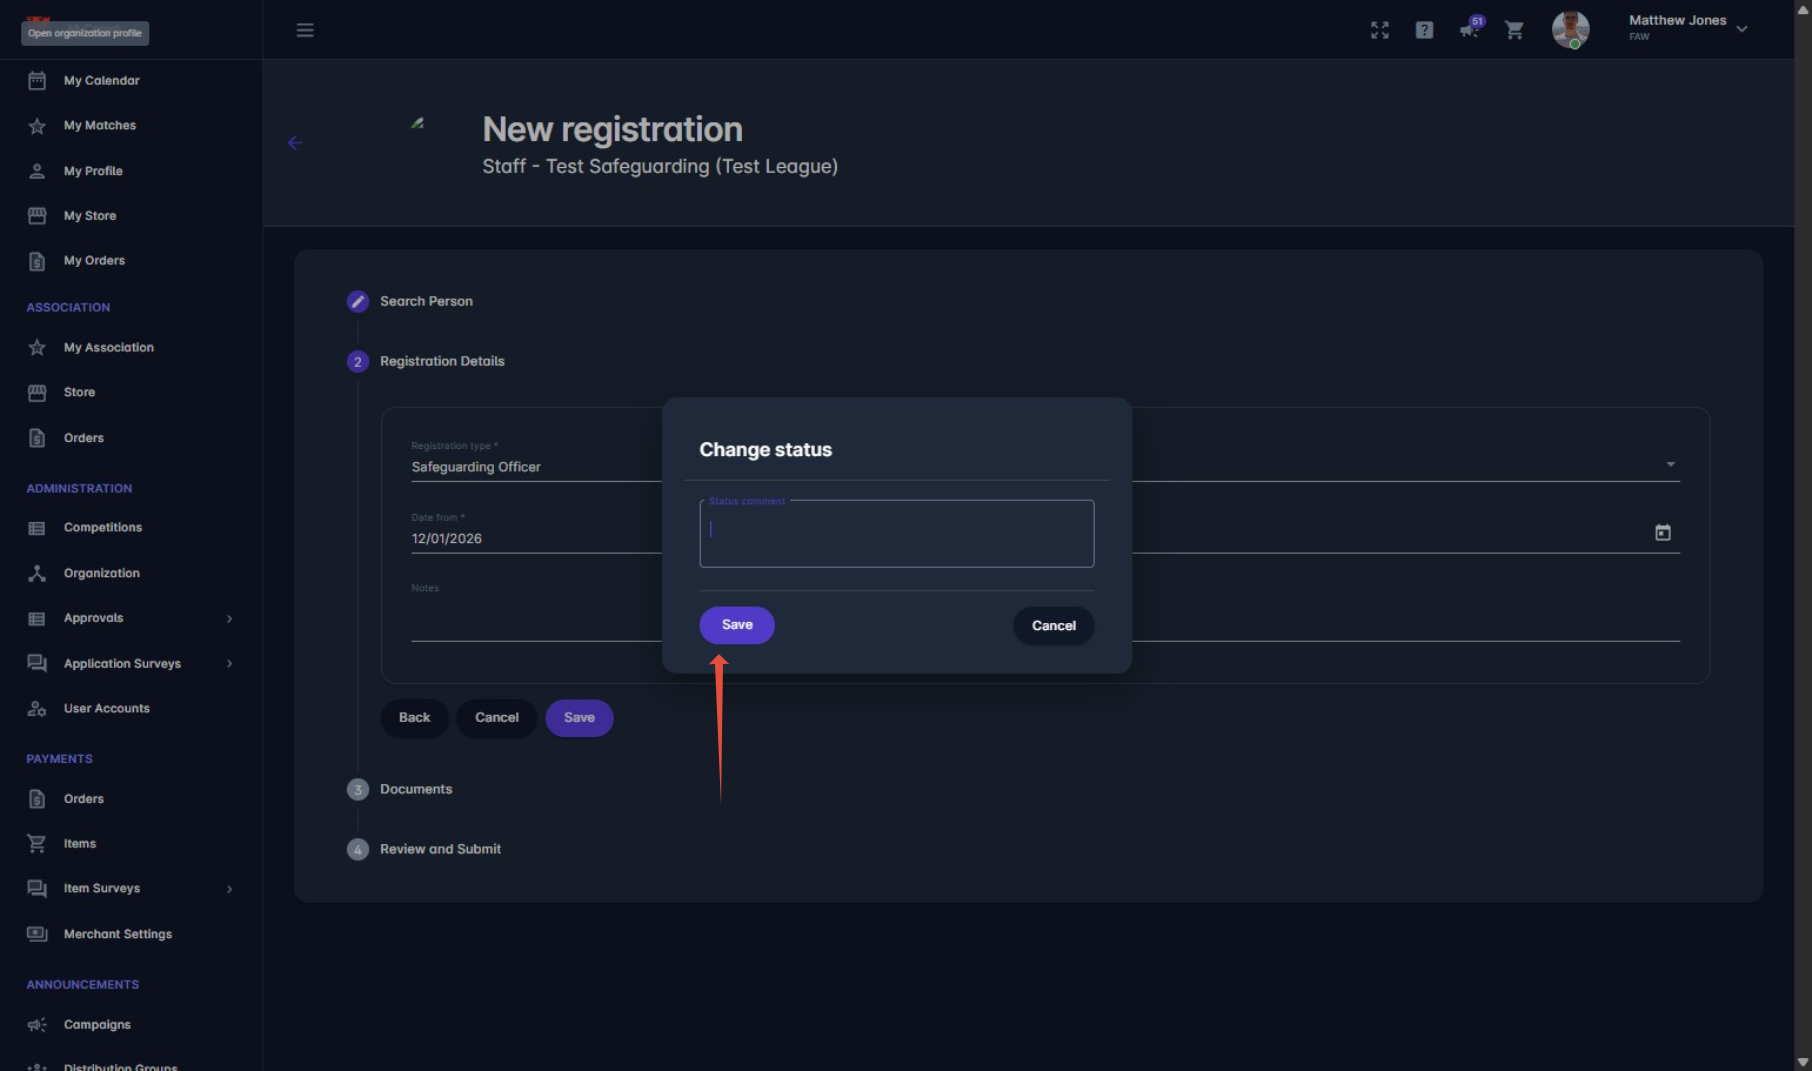Save the Change status dialog
Screen dimensions: 1812x1071
click(737, 625)
